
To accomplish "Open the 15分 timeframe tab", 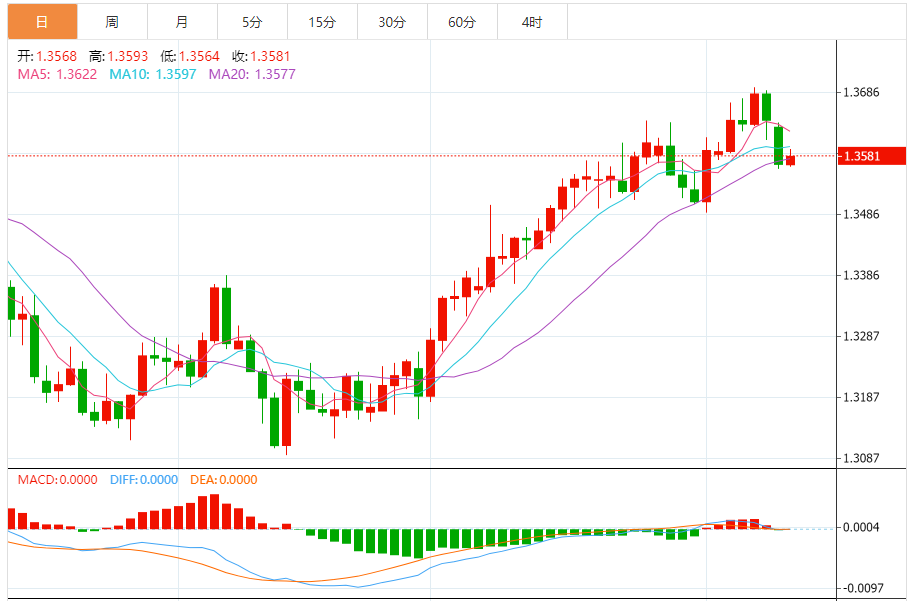I will [x=322, y=22].
